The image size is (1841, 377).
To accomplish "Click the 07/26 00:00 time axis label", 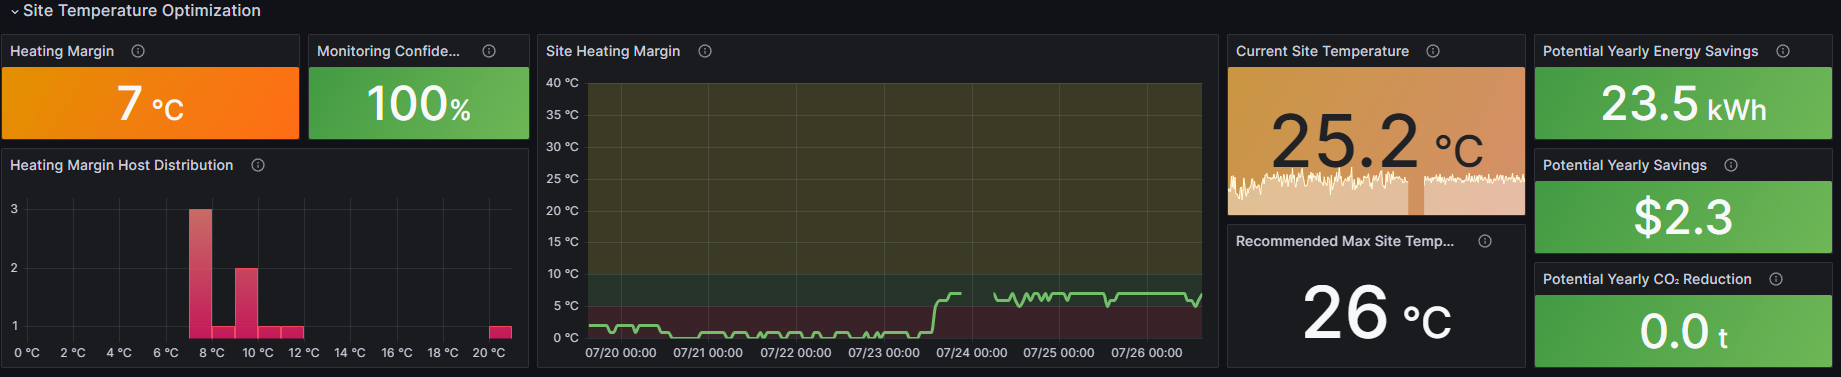I will click(x=1146, y=353).
